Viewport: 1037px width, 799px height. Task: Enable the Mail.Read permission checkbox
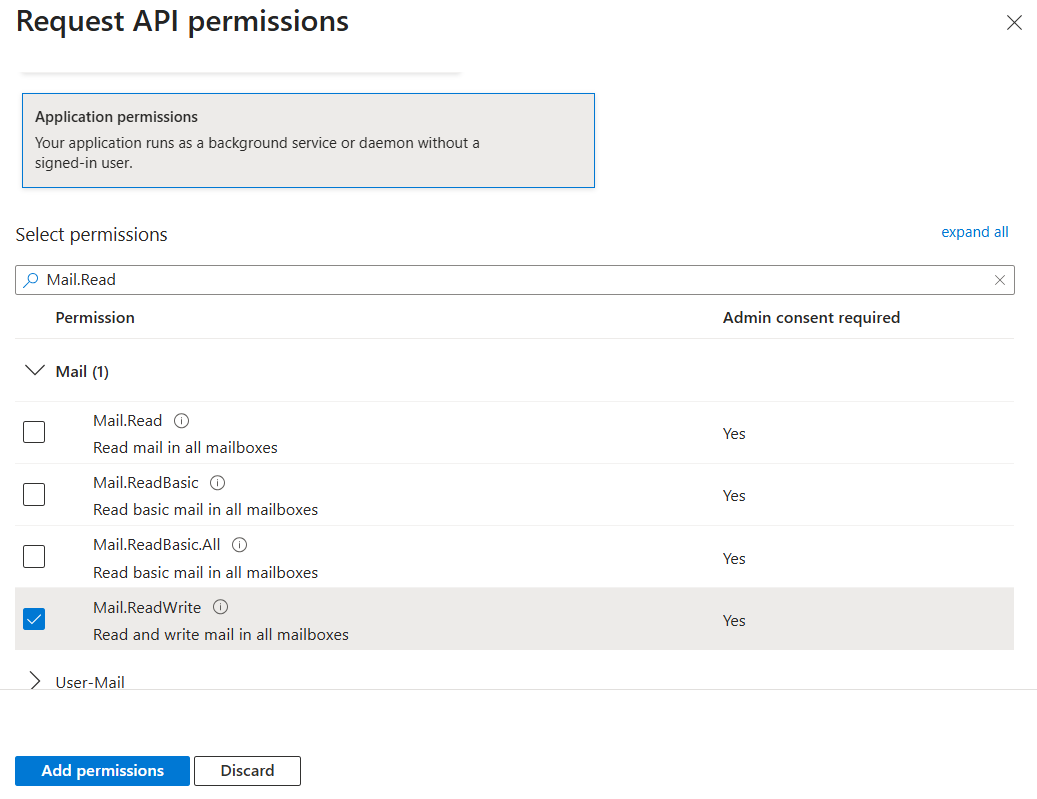pyautogui.click(x=34, y=432)
